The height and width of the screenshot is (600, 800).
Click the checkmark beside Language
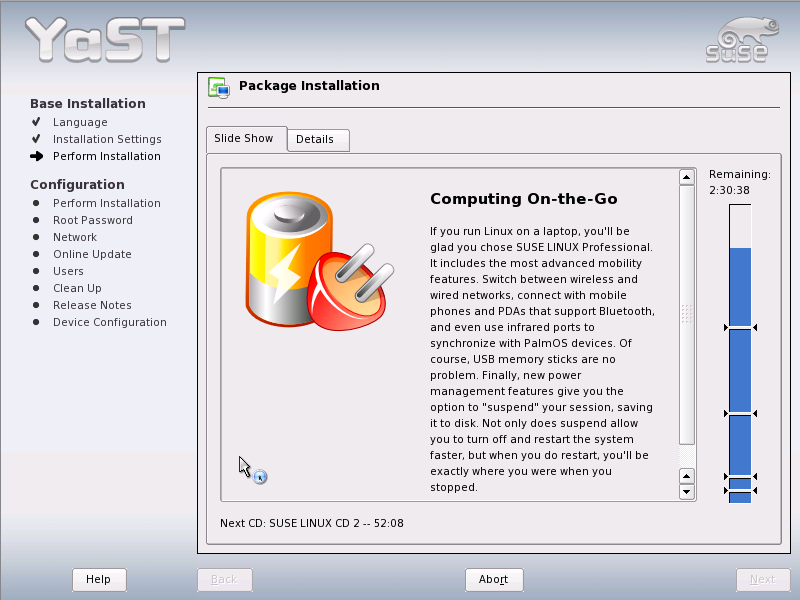click(36, 122)
